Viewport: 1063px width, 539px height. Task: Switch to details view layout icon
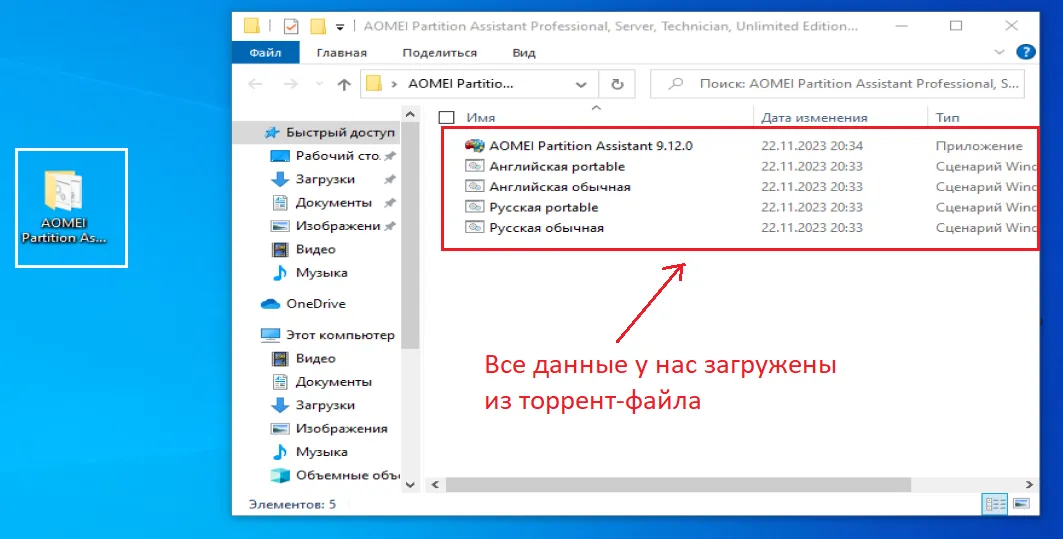[x=995, y=504]
